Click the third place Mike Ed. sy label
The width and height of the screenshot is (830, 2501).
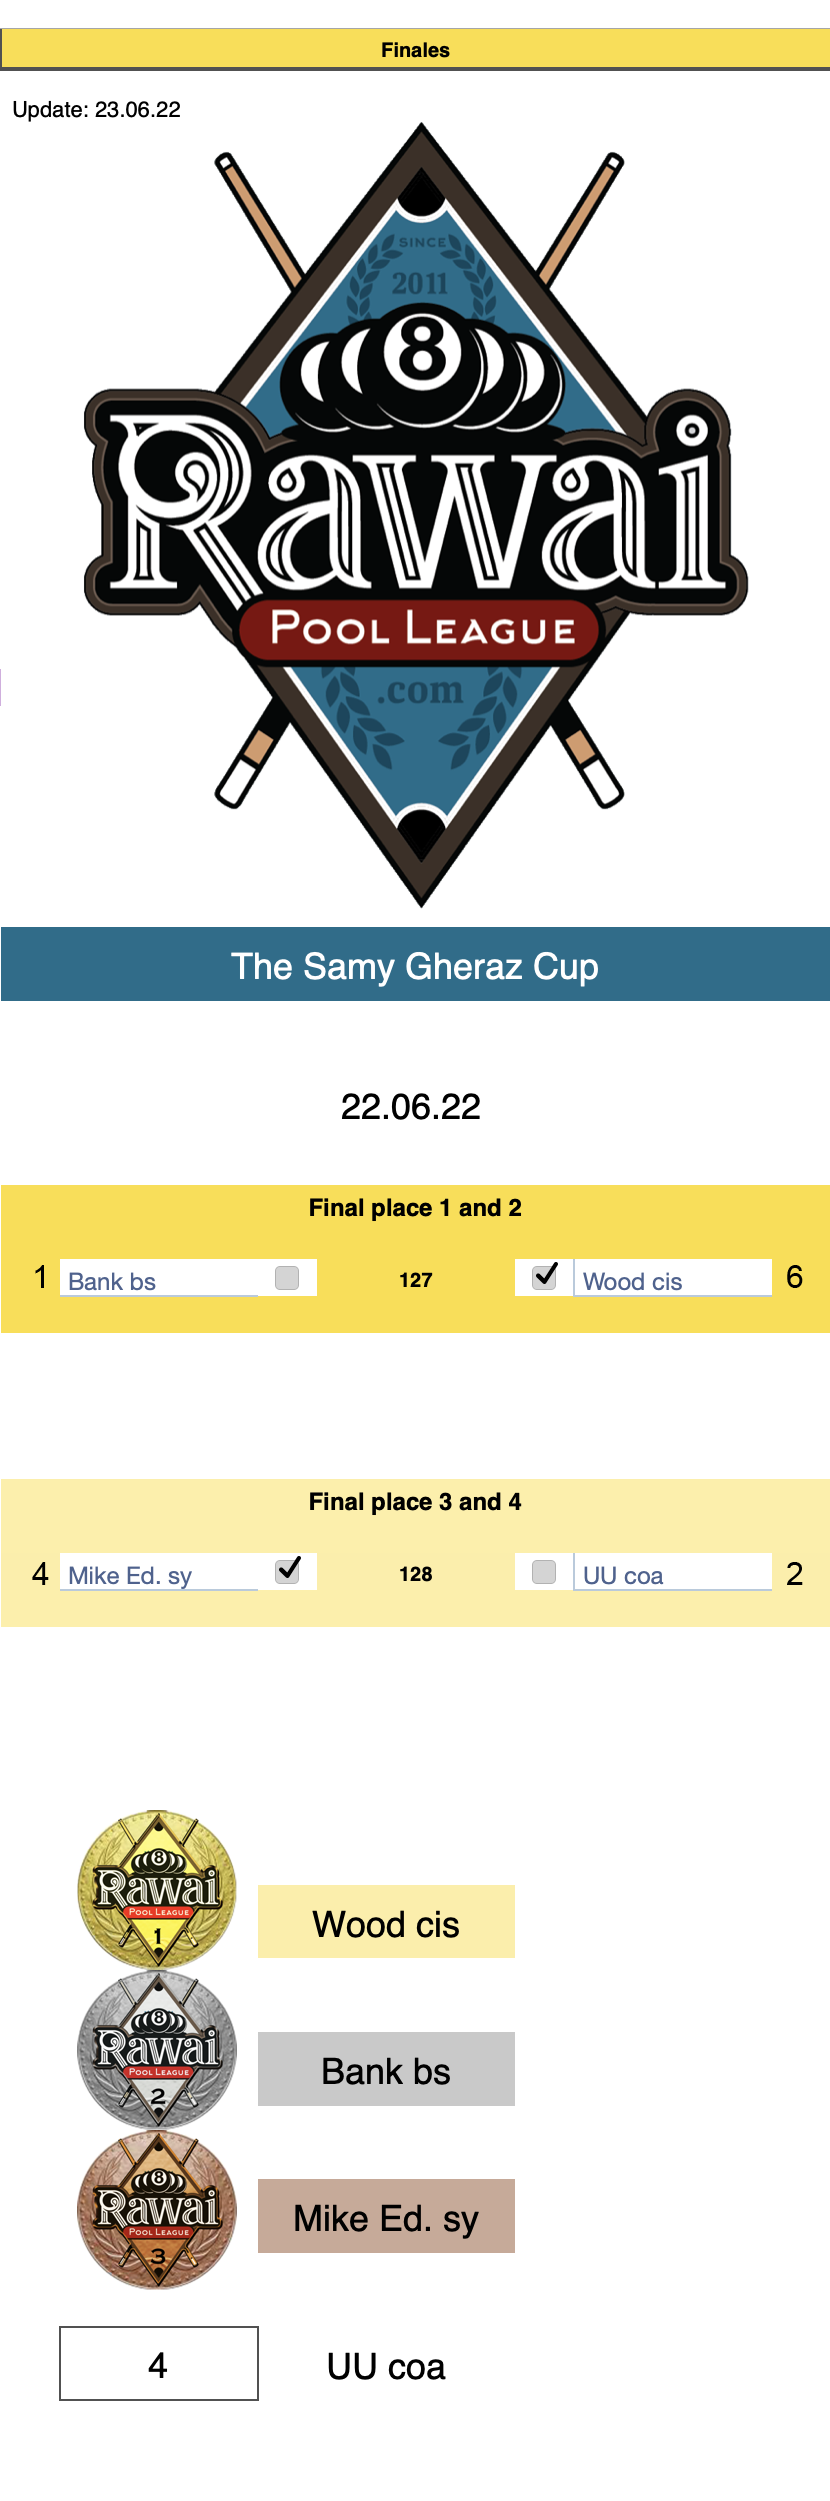(x=386, y=2217)
